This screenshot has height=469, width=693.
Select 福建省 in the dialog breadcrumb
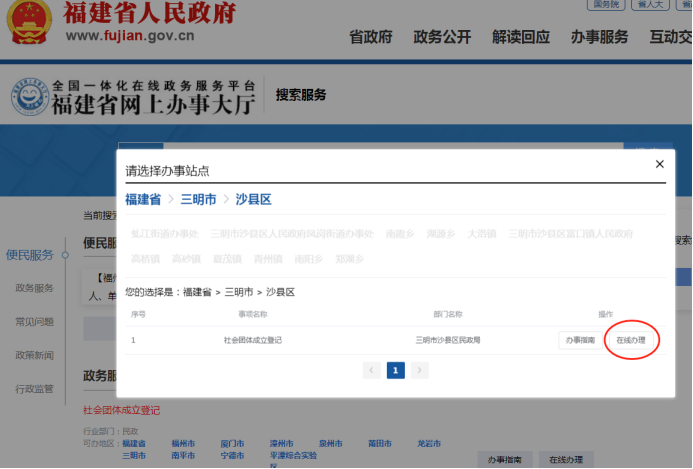[x=143, y=200]
